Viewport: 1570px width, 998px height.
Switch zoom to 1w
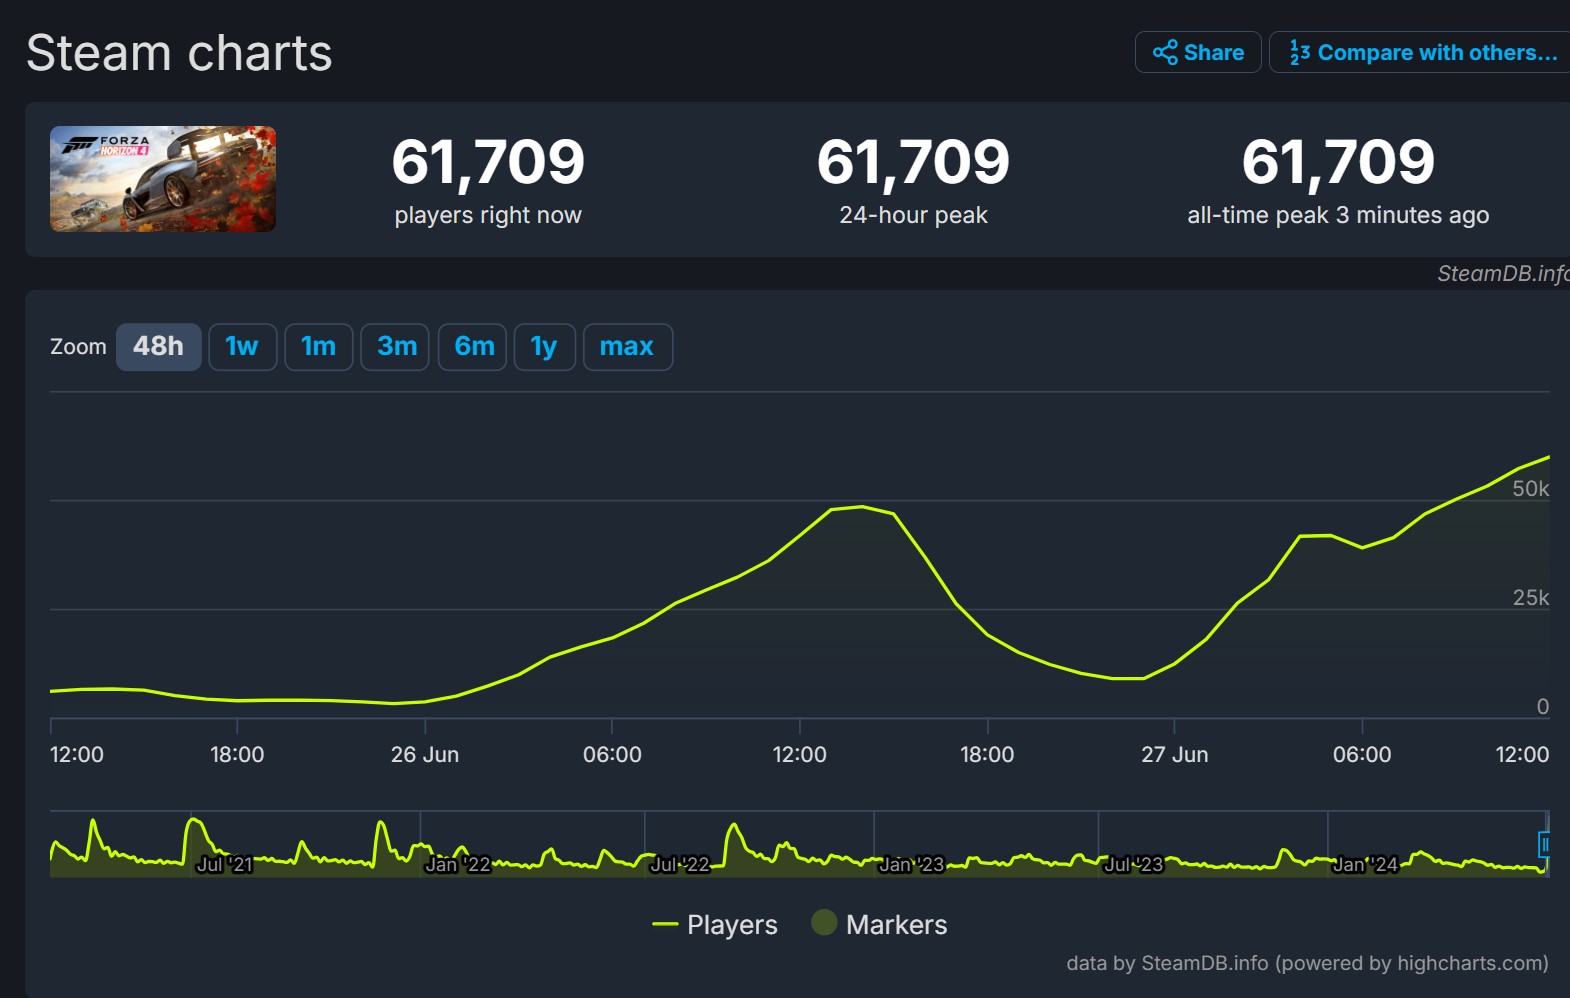pos(242,346)
